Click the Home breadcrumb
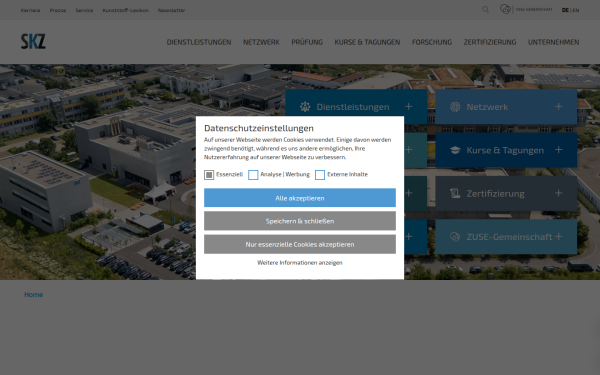The width and height of the screenshot is (600, 375). [34, 295]
